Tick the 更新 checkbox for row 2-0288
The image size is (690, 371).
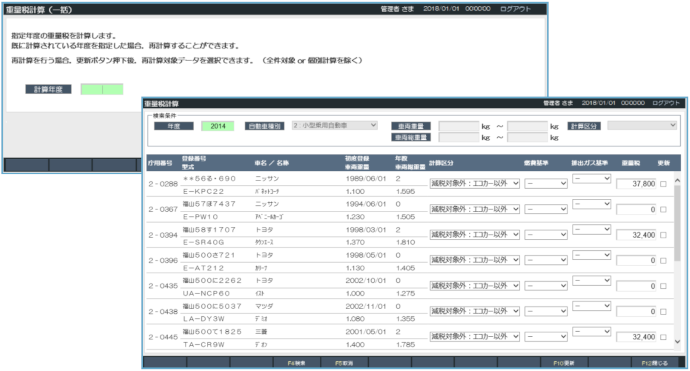[x=663, y=184]
